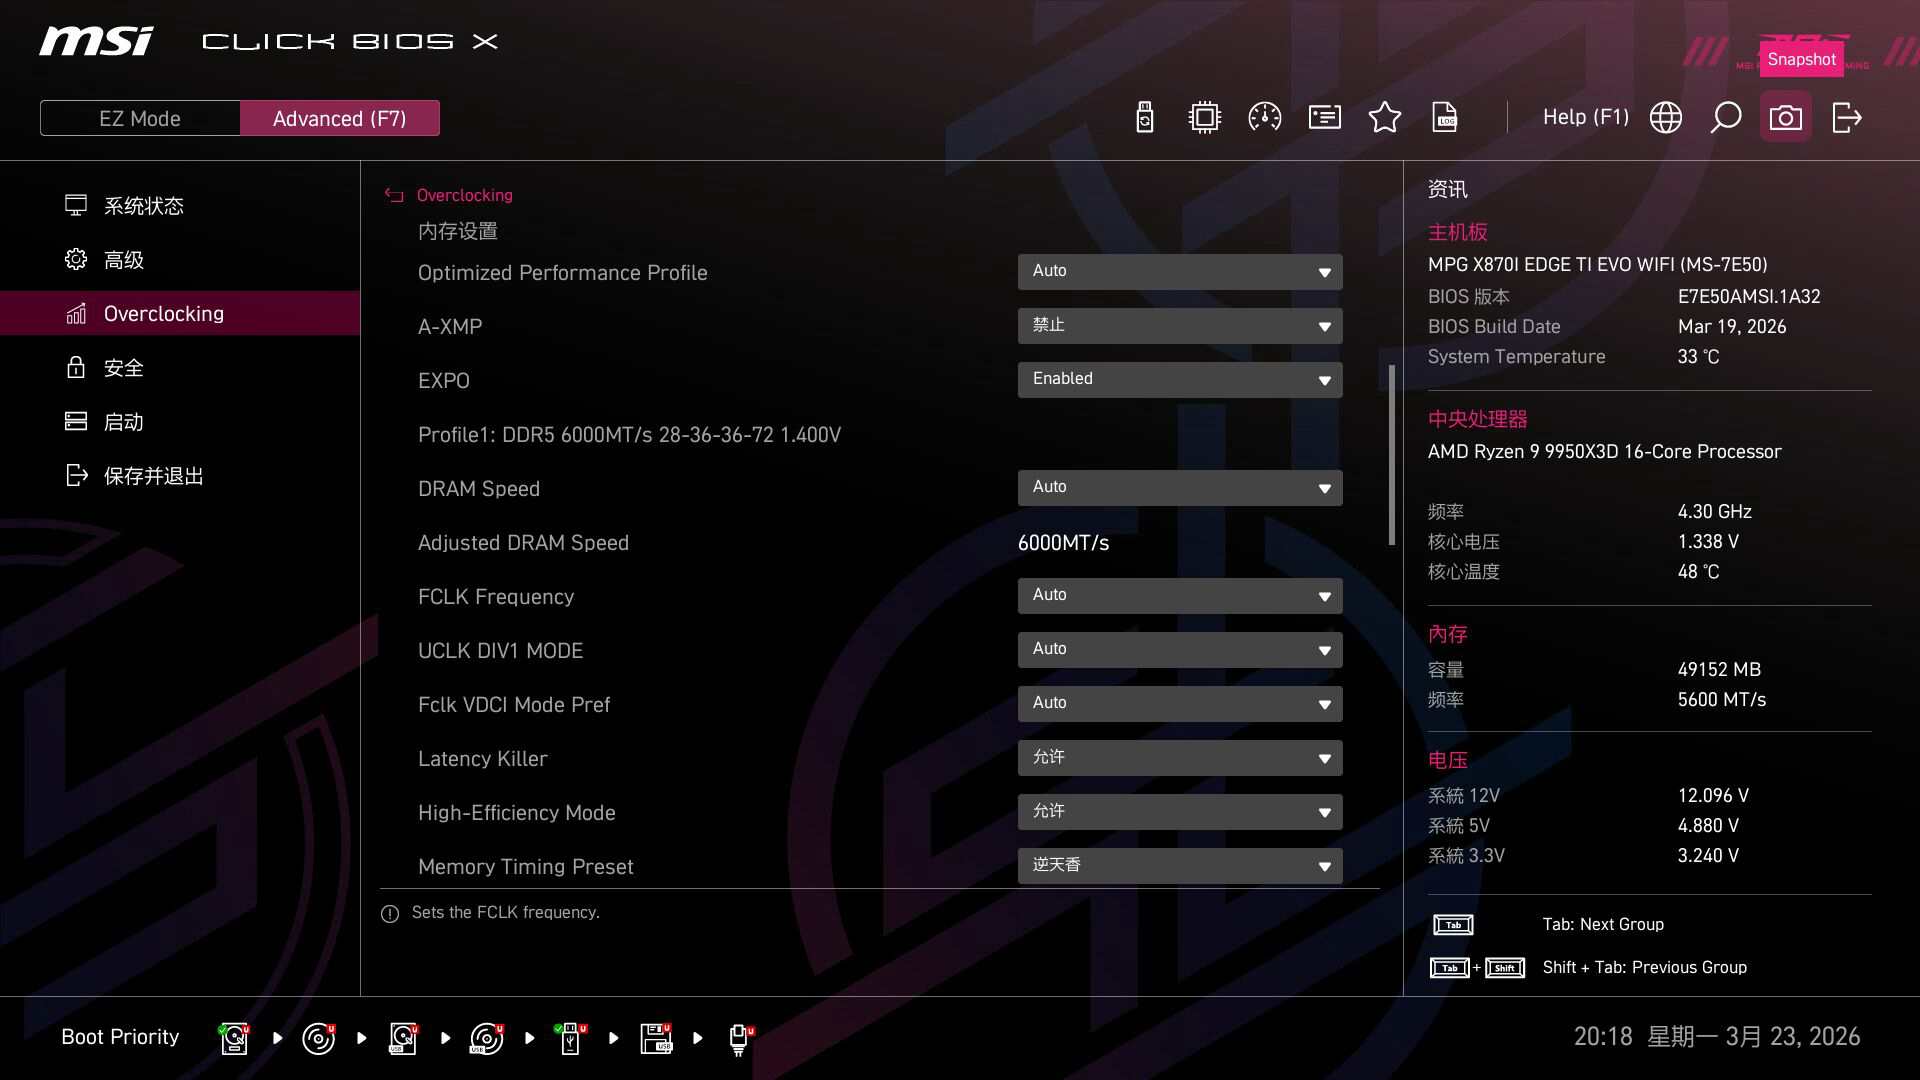This screenshot has height=1080, width=1920.
Task: Click Help (F1)
Action: coord(1585,118)
